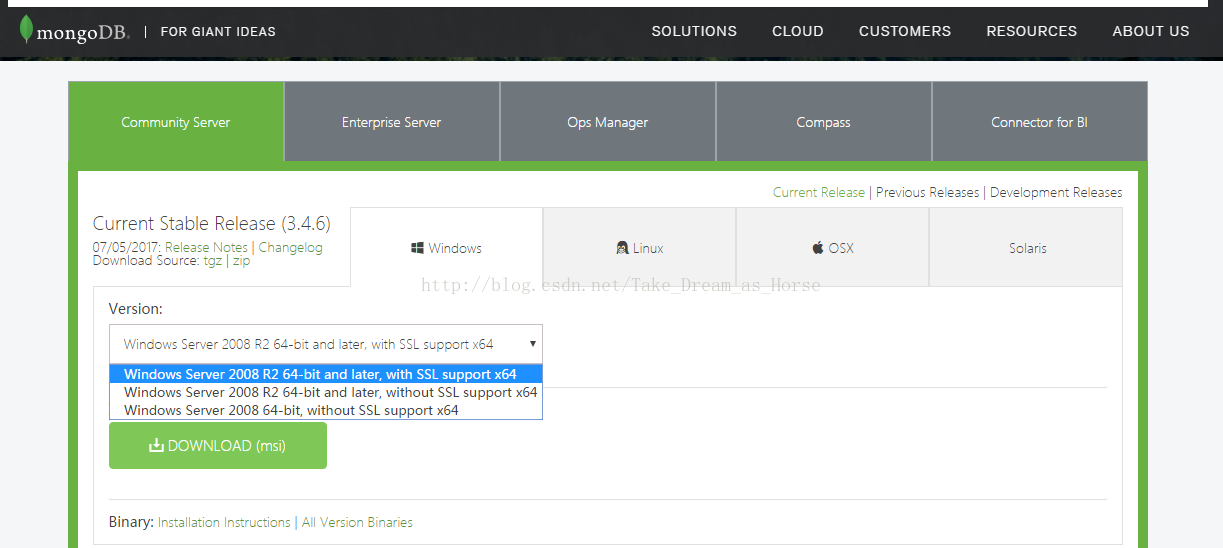Download source zip link
This screenshot has height=548, width=1223.
[241, 260]
